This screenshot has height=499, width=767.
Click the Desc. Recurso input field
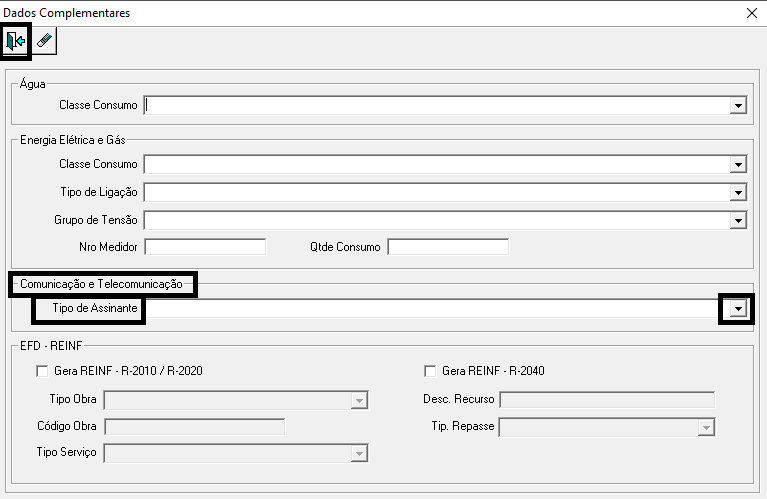coord(607,400)
